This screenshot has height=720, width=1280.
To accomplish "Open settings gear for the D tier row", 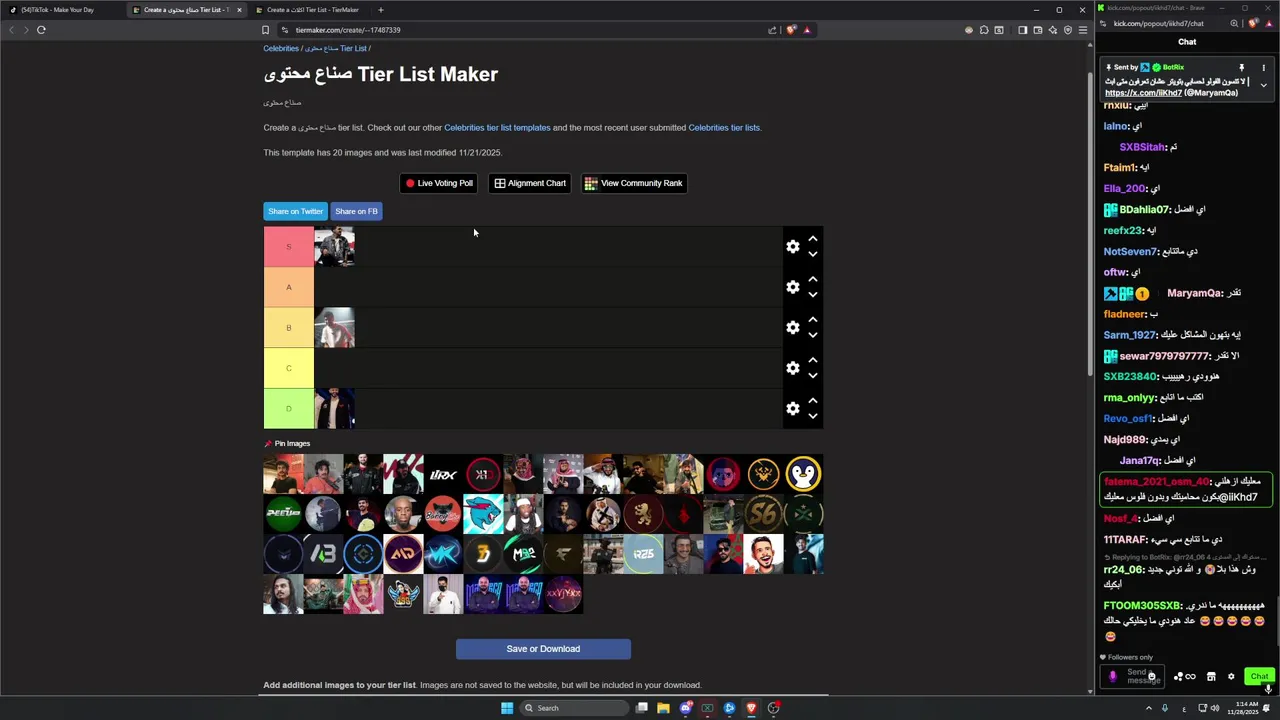I will tap(793, 409).
